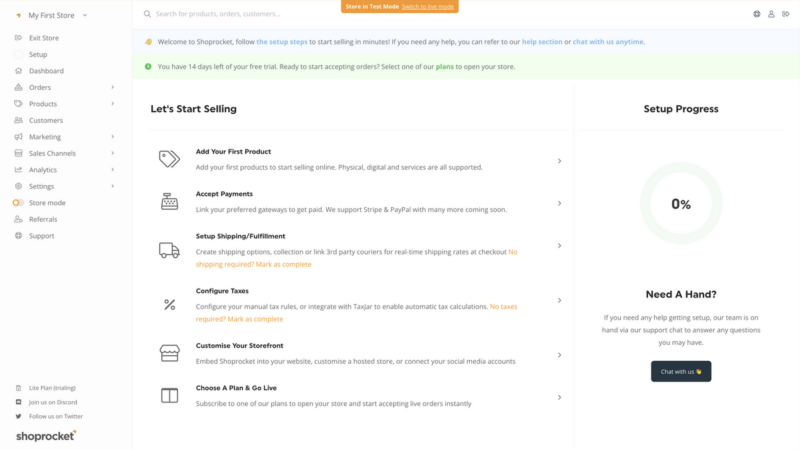The width and height of the screenshot is (800, 449).
Task: Click the green trial info icon
Action: click(x=148, y=67)
